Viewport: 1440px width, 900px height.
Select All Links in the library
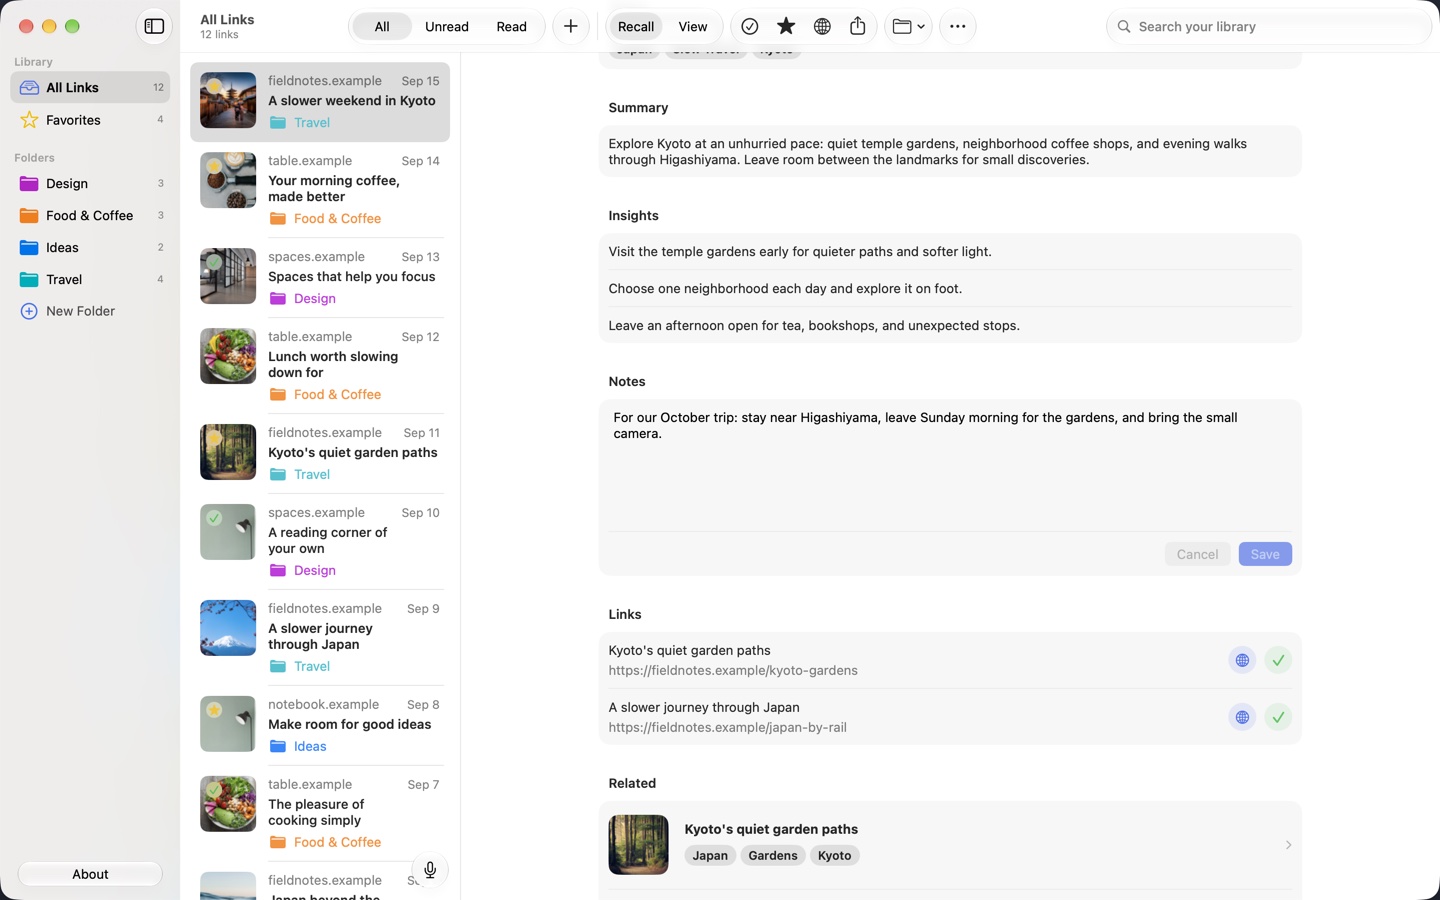(x=90, y=88)
